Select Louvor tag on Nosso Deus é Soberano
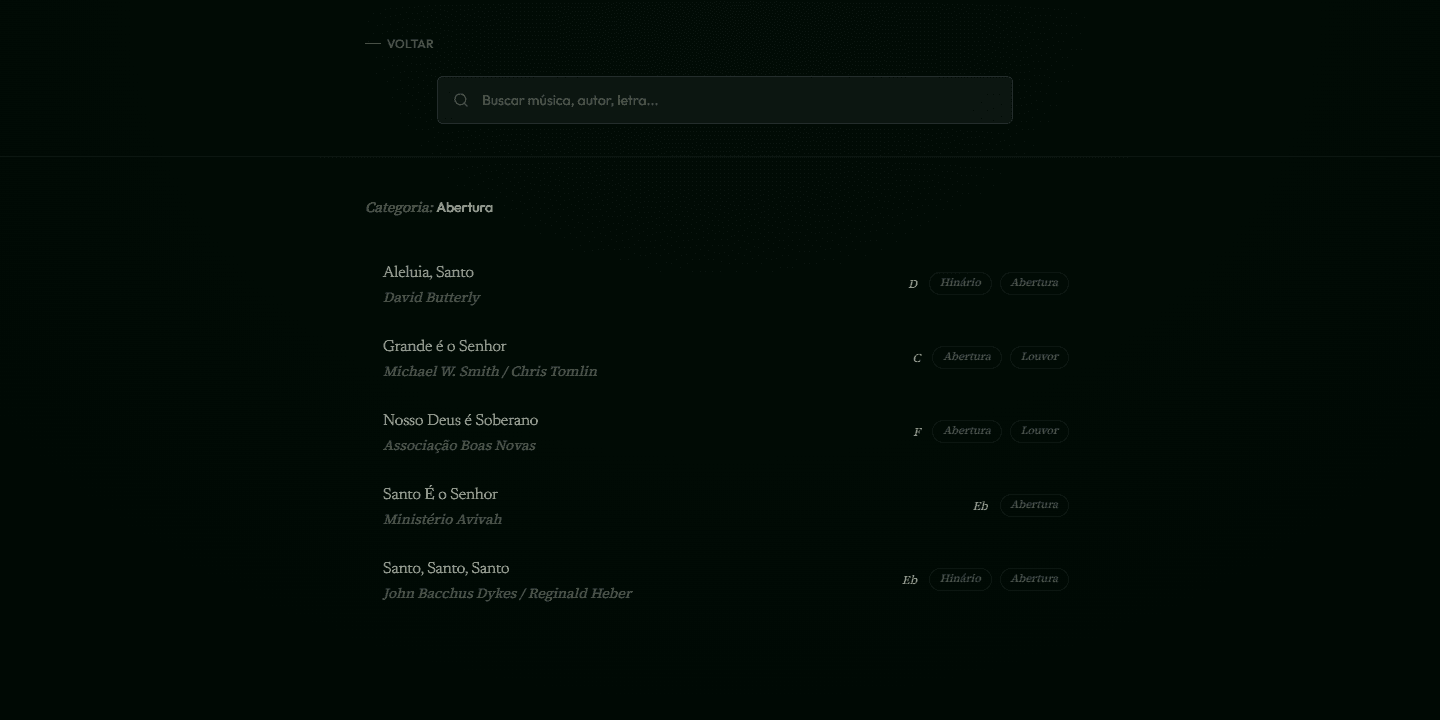1440x720 pixels. tap(1039, 431)
